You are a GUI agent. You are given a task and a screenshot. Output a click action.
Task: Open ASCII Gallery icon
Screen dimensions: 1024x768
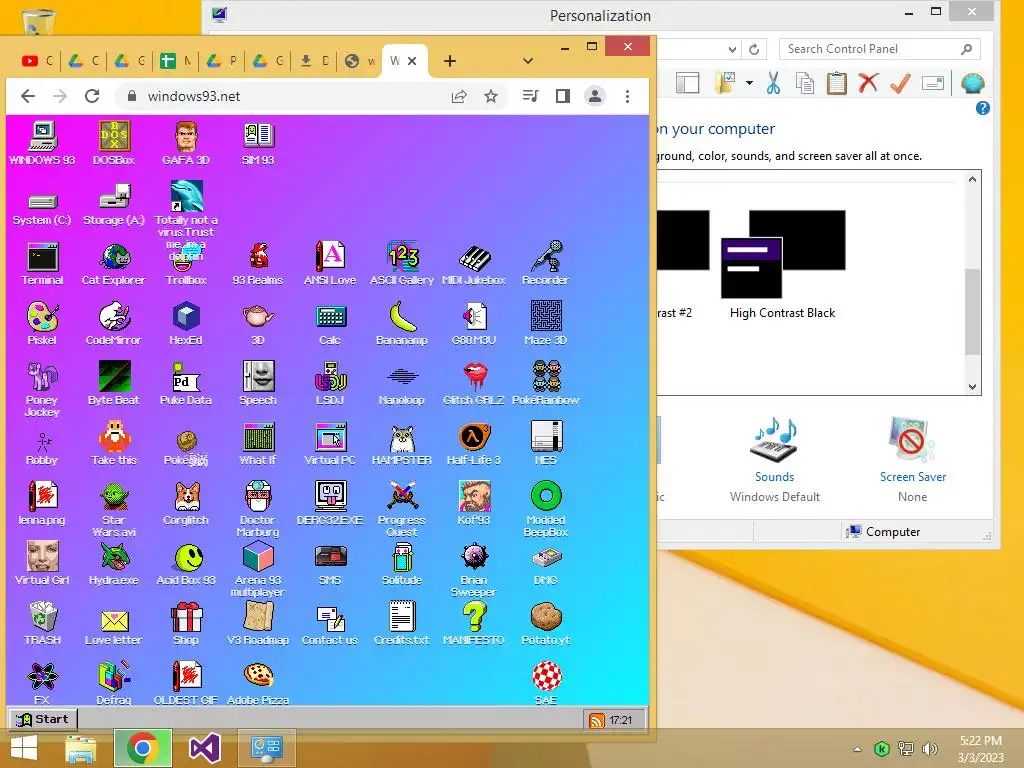(402, 264)
